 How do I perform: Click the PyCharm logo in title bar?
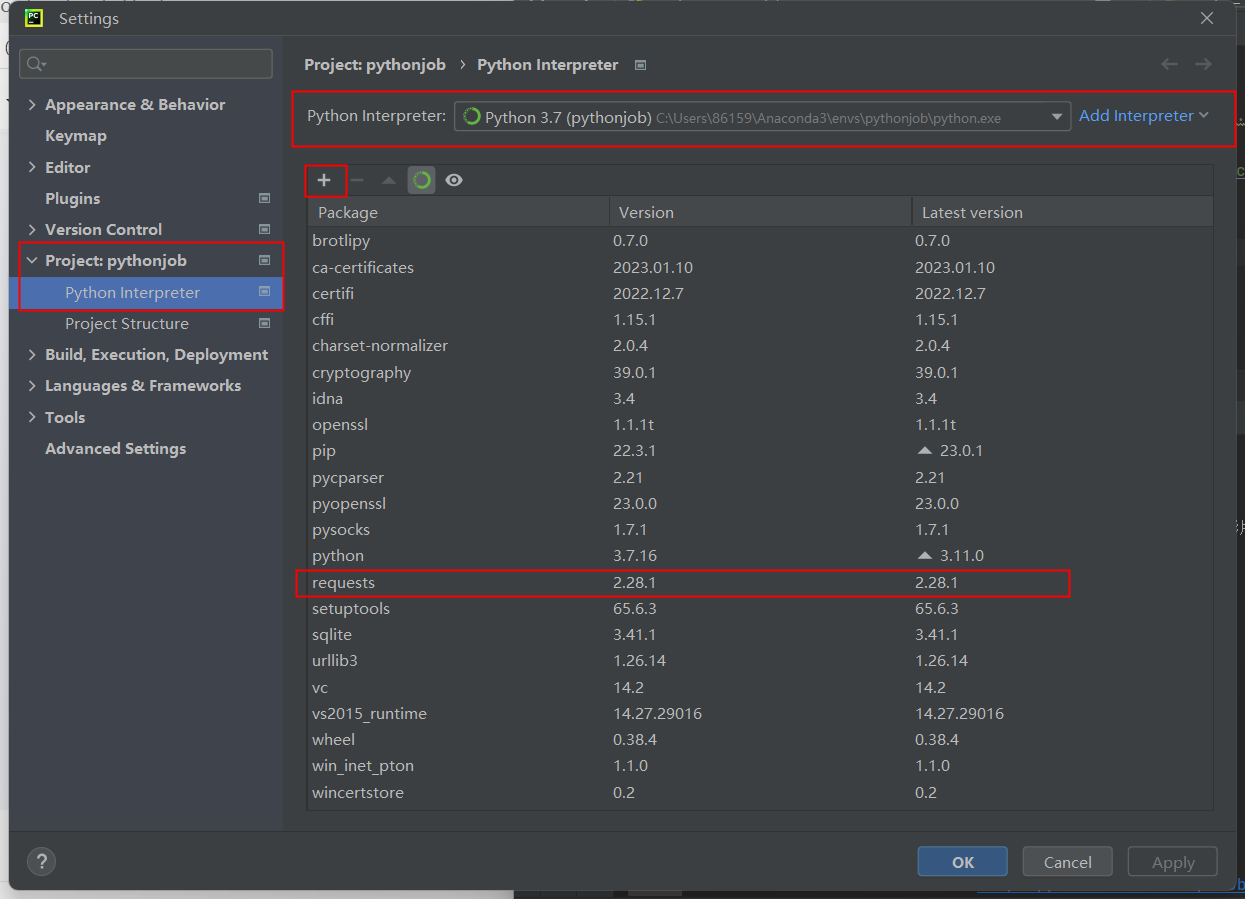[34, 18]
